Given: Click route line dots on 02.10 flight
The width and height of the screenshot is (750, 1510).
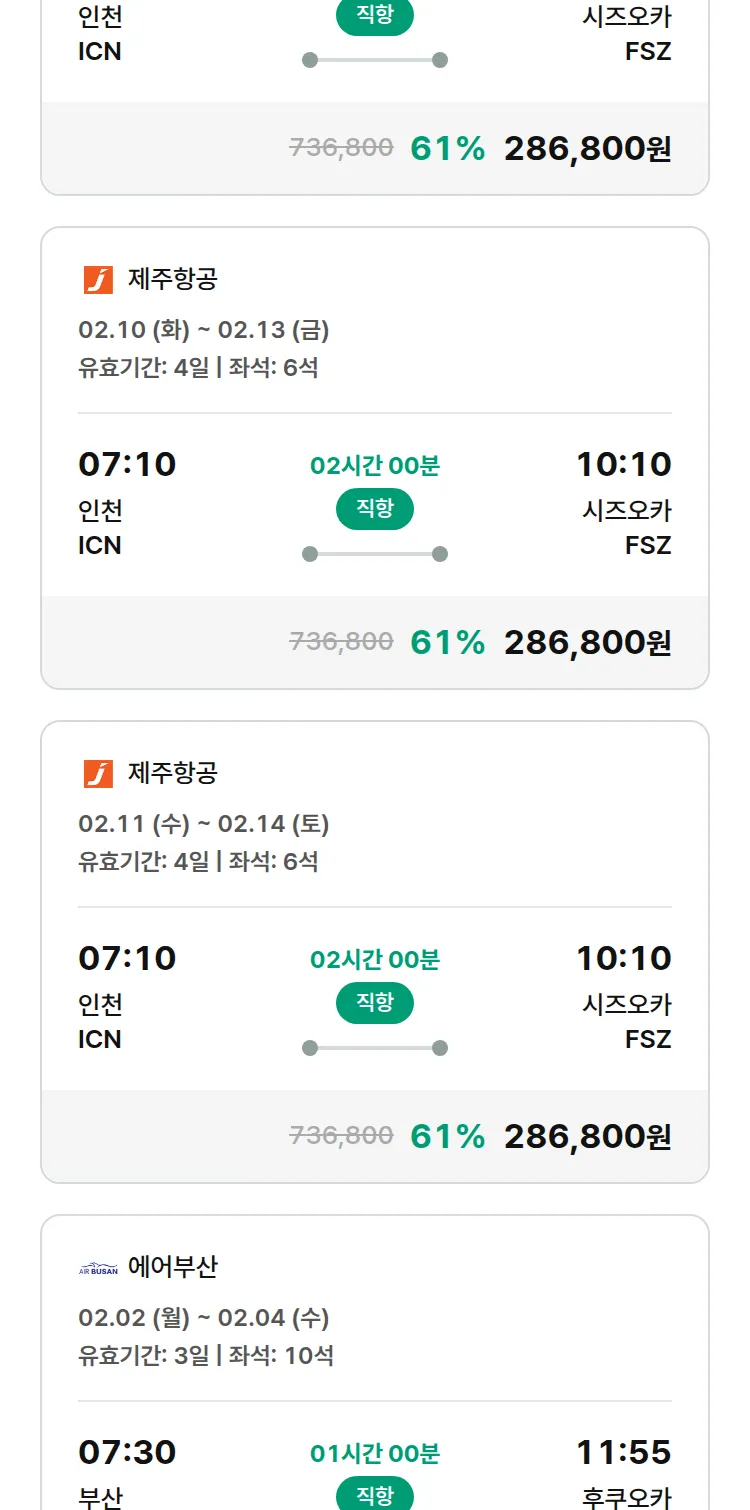Looking at the screenshot, I should coord(375,554).
